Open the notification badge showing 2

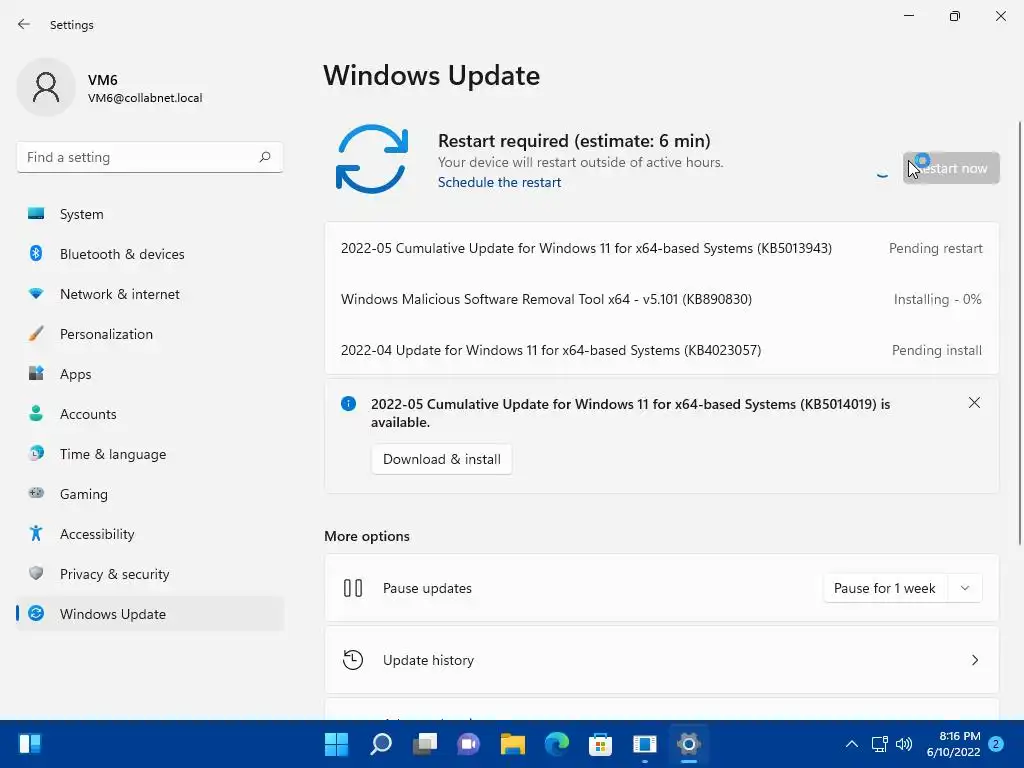996,743
